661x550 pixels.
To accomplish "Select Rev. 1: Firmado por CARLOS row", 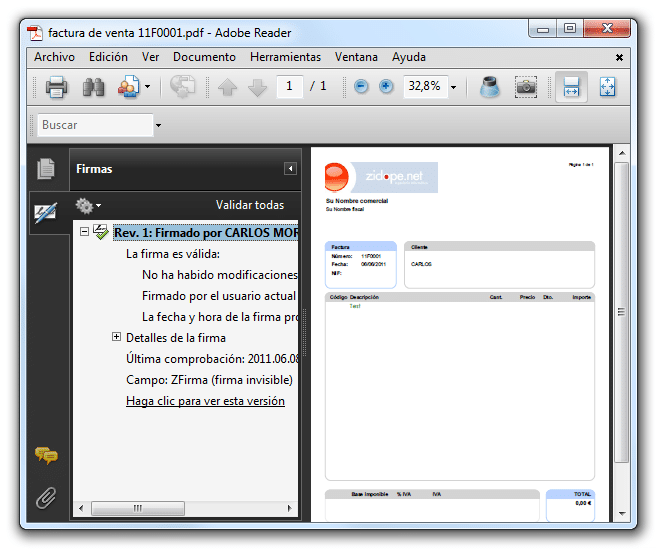I will [206, 233].
